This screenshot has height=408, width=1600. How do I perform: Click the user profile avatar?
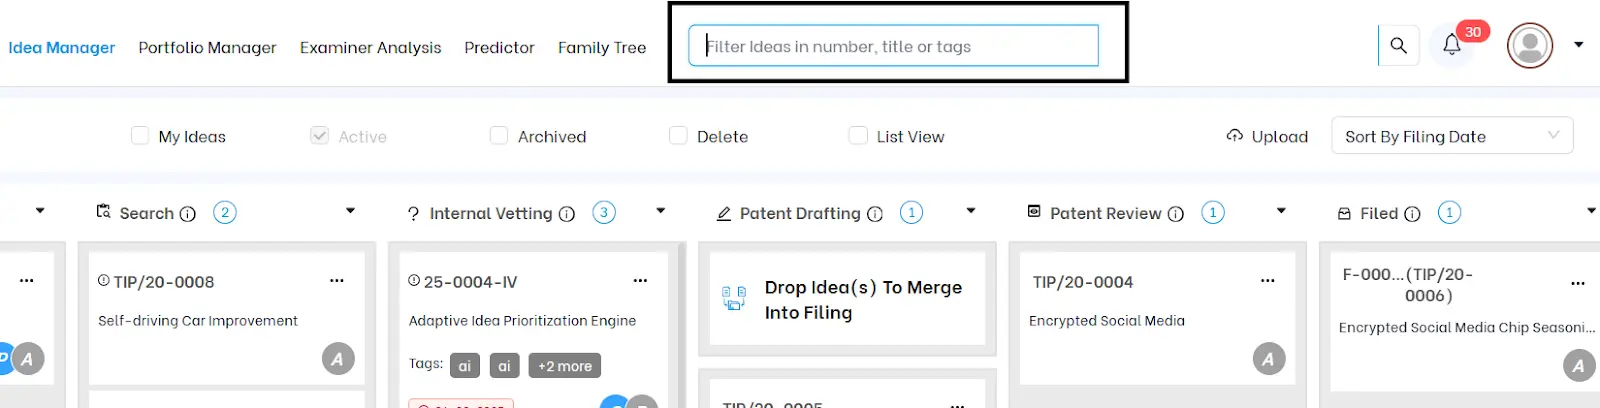[x=1529, y=46]
